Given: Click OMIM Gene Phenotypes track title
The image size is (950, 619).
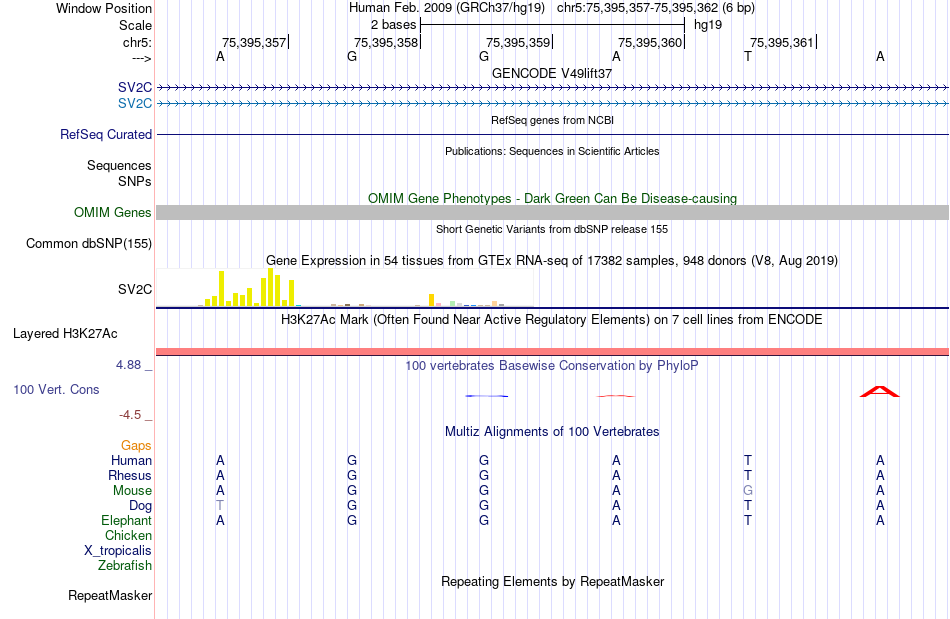Looking at the screenshot, I should coord(552,199).
